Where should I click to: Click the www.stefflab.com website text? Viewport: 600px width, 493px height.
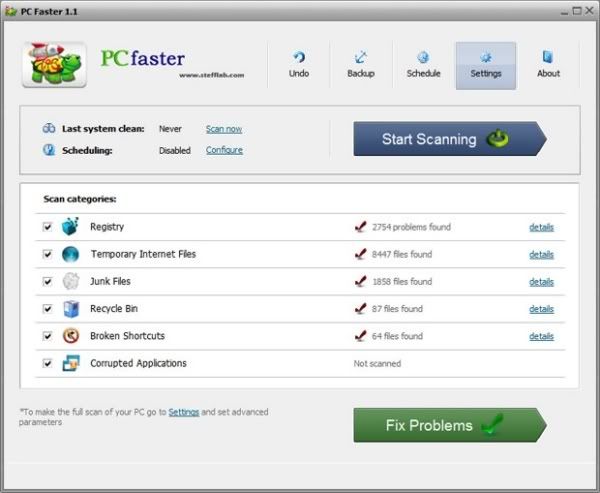tap(212, 75)
